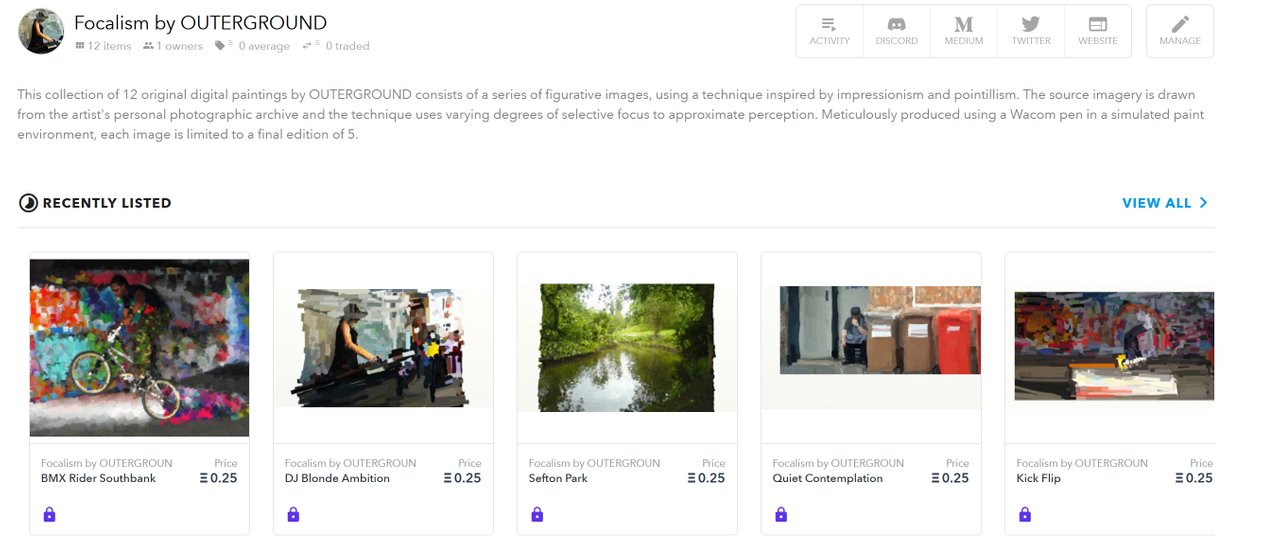Click collection name above Sefton Park
The image size is (1280, 543).
tap(595, 463)
